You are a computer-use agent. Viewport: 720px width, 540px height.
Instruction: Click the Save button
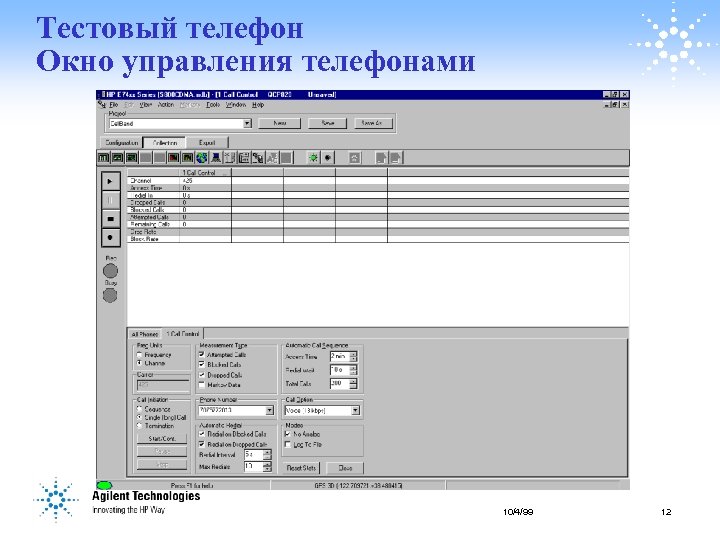[327, 123]
